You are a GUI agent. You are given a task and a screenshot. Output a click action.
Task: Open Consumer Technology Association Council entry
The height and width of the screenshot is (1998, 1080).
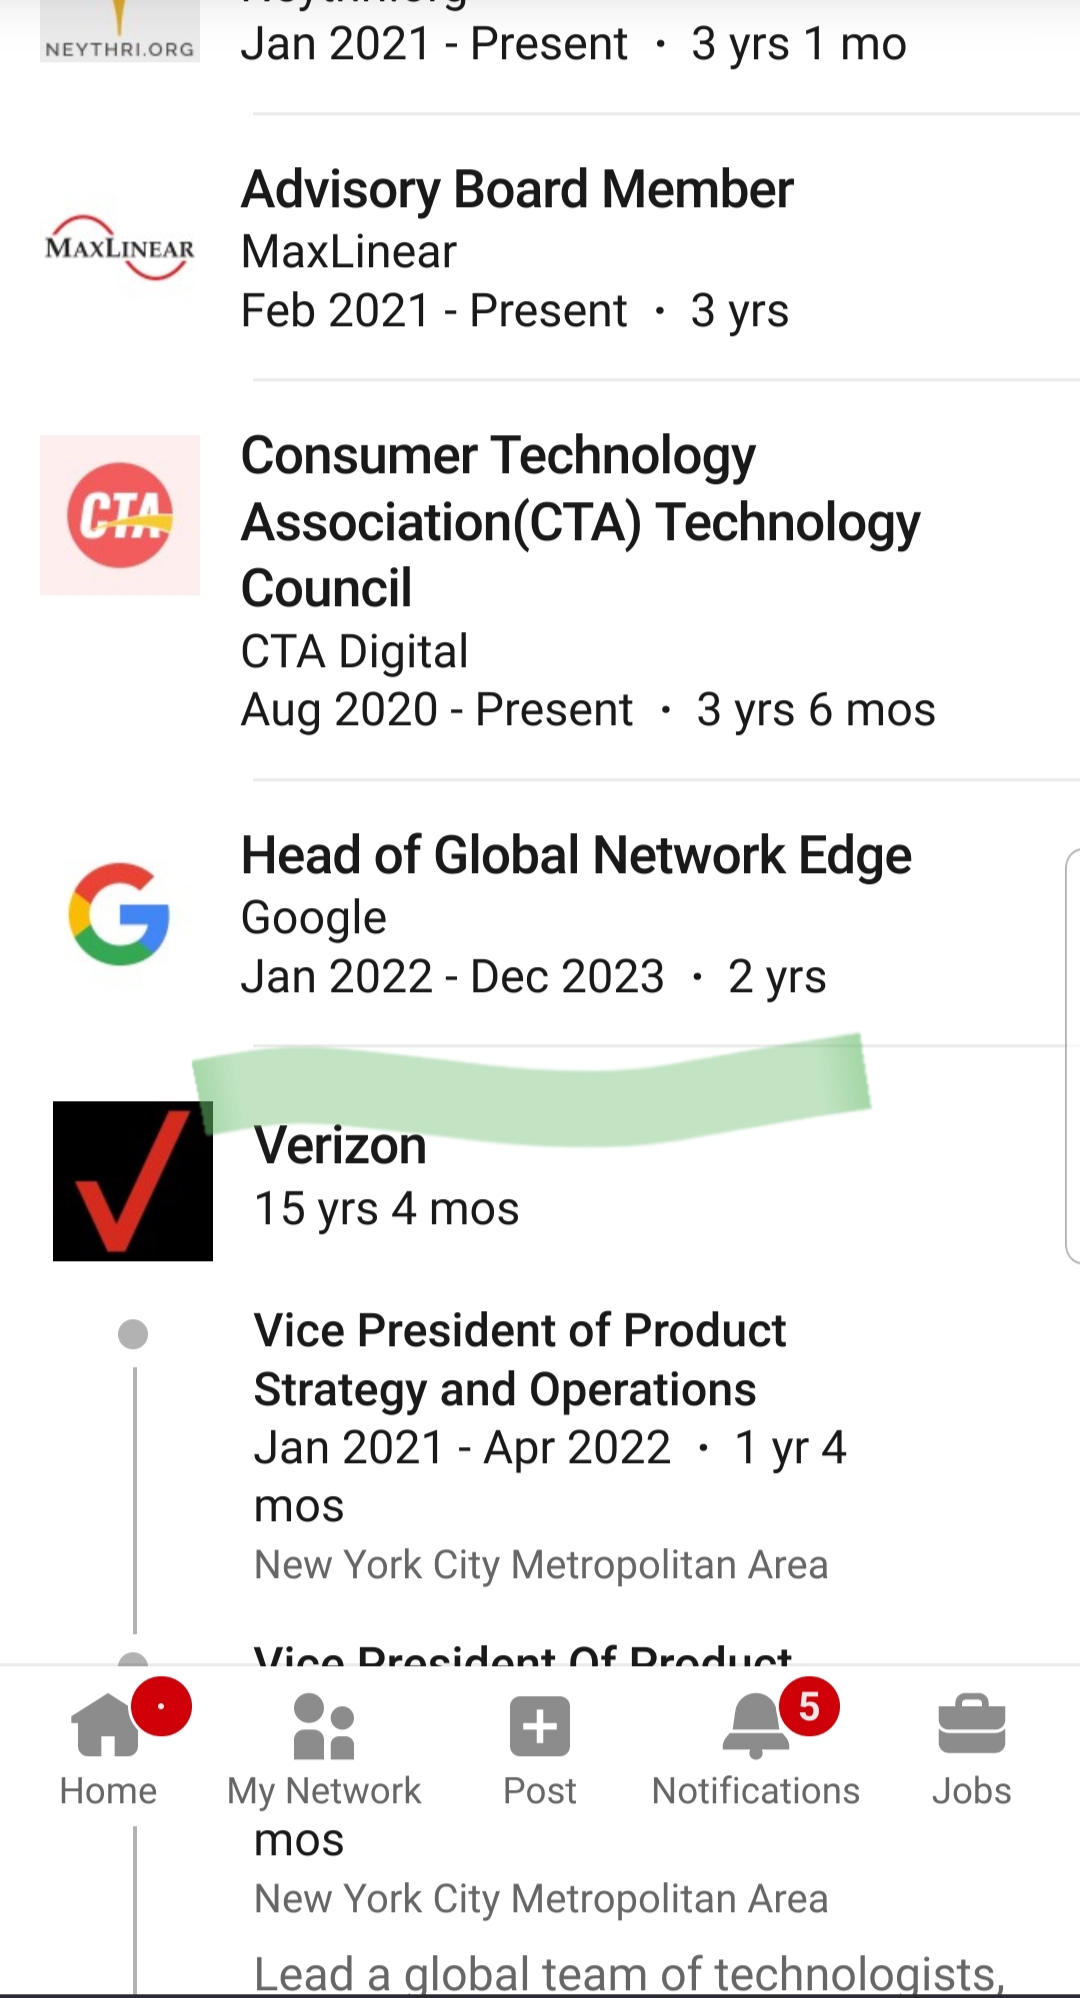pos(580,521)
